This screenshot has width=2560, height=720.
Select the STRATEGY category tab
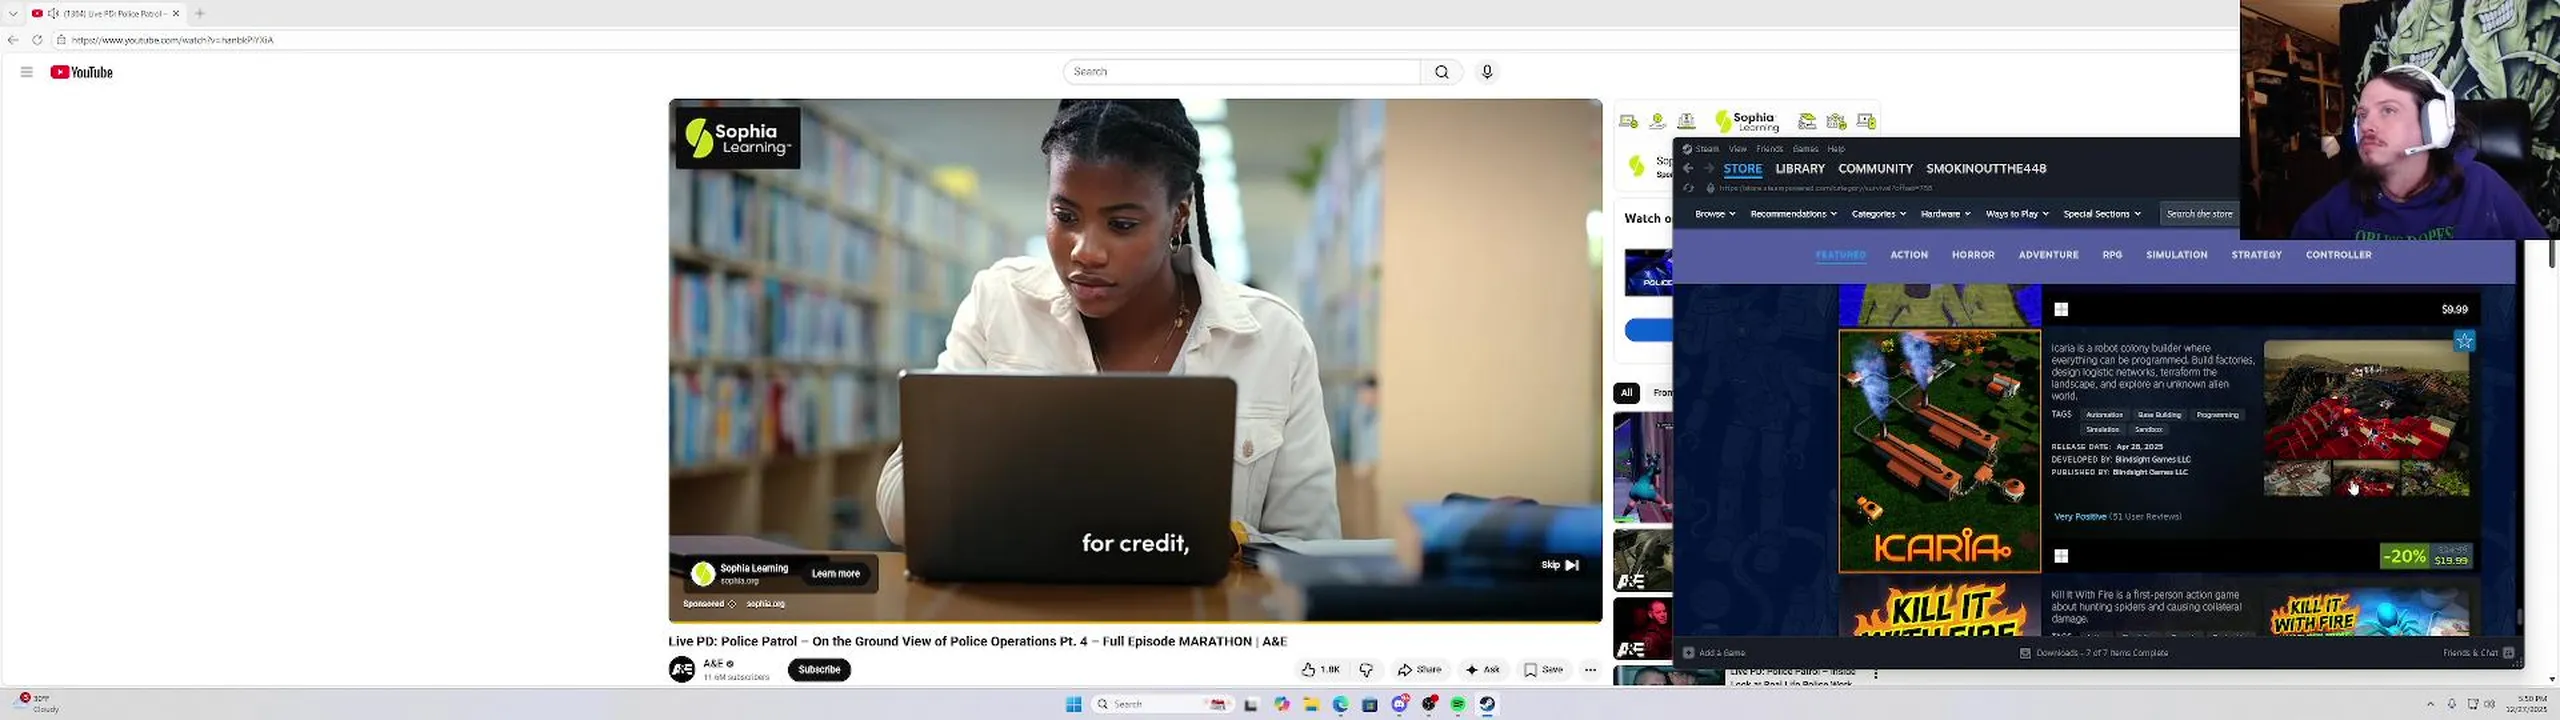2256,255
